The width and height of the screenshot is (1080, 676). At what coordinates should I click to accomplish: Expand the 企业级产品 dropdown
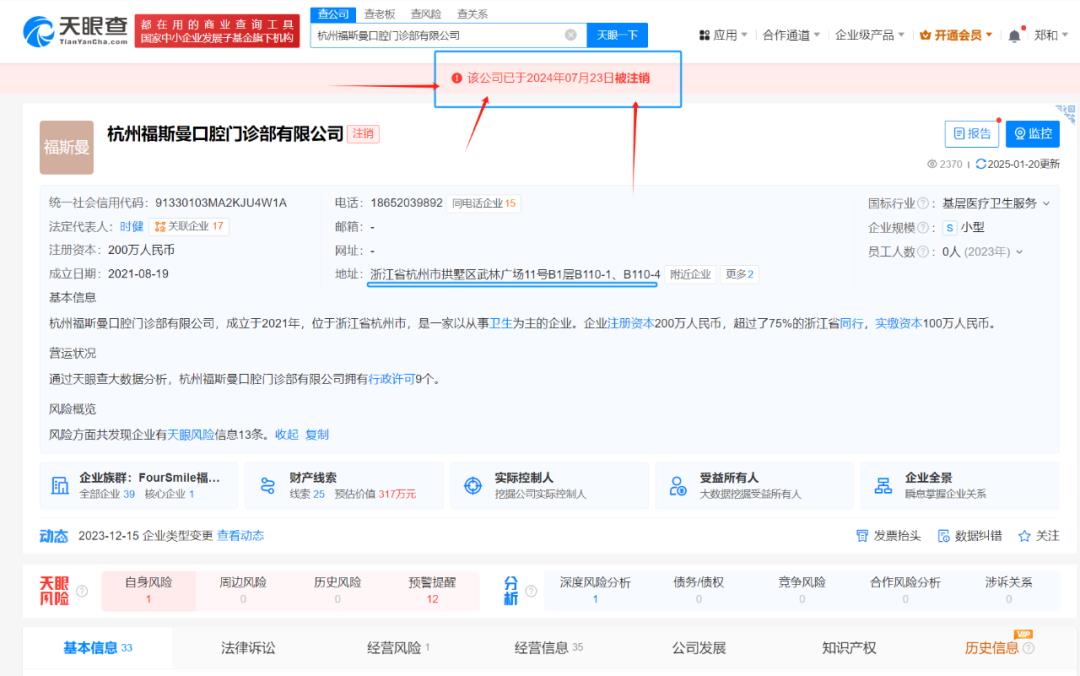click(x=901, y=35)
